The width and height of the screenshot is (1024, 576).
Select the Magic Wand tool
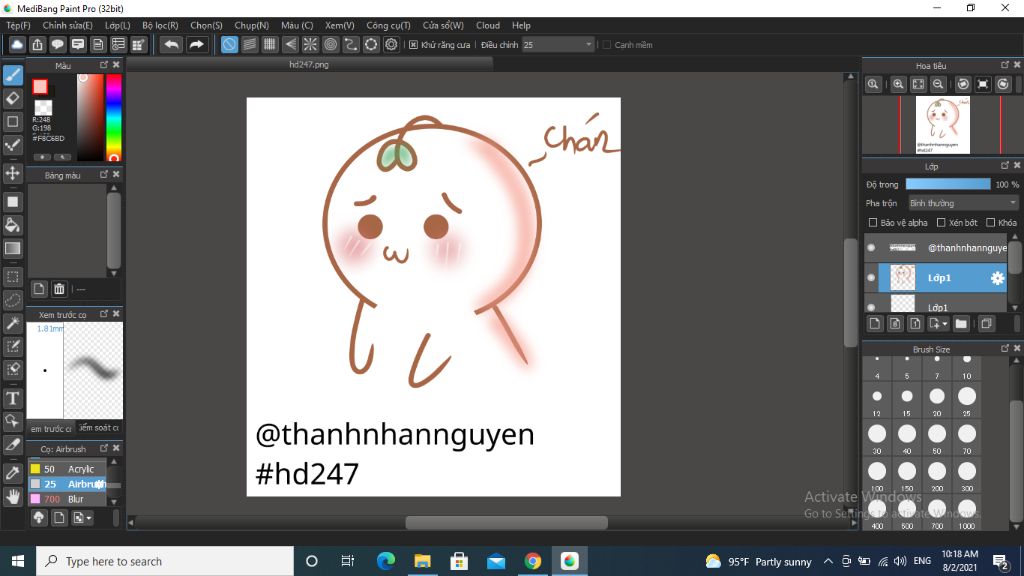click(13, 323)
